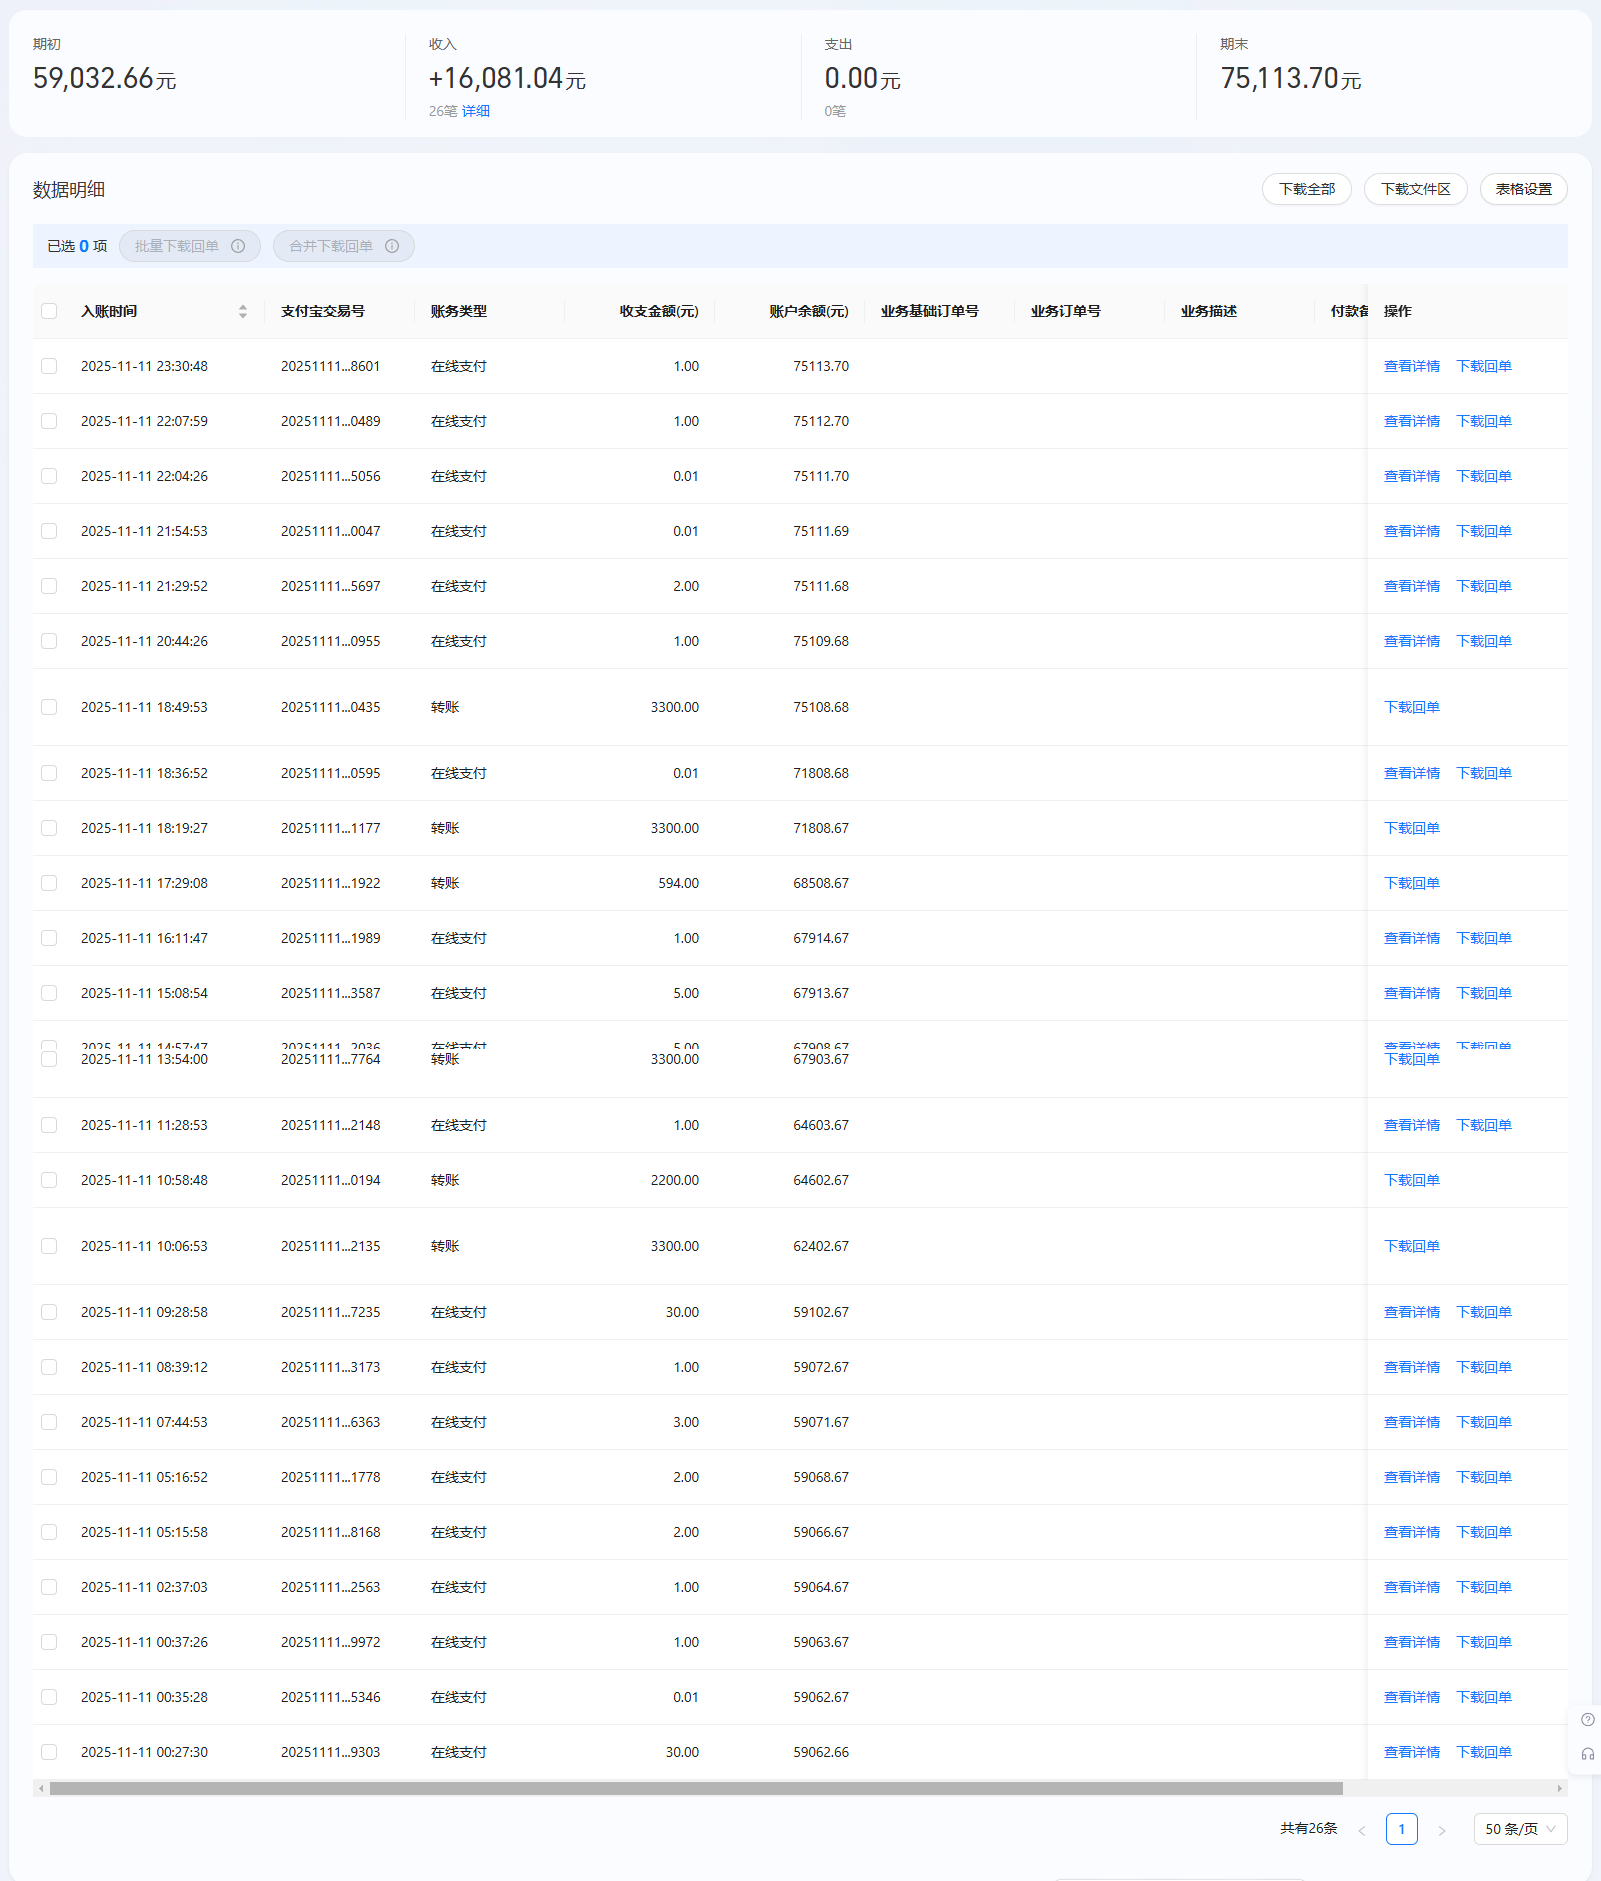Go to next page arrow

click(1441, 1830)
